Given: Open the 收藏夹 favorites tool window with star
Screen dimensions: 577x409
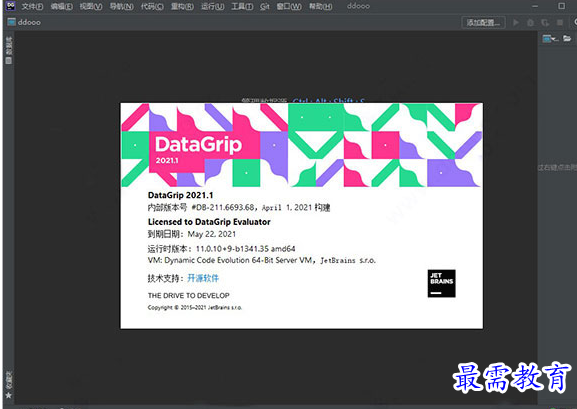Looking at the screenshot, I should pyautogui.click(x=9, y=385).
